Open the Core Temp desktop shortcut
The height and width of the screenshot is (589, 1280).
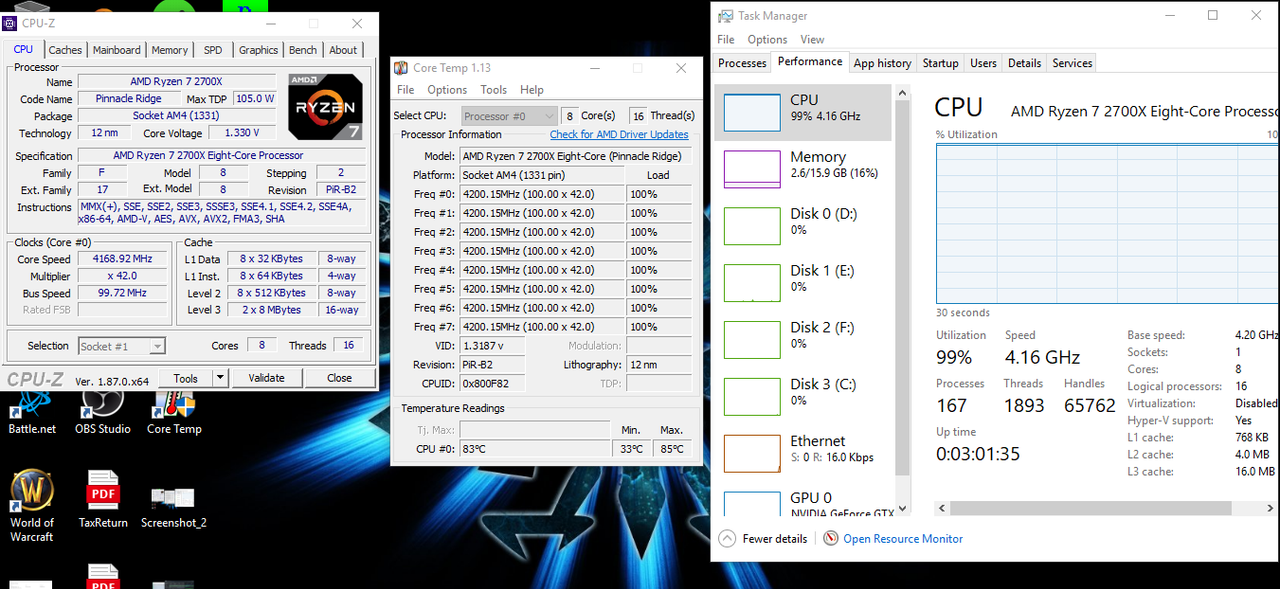pos(174,412)
